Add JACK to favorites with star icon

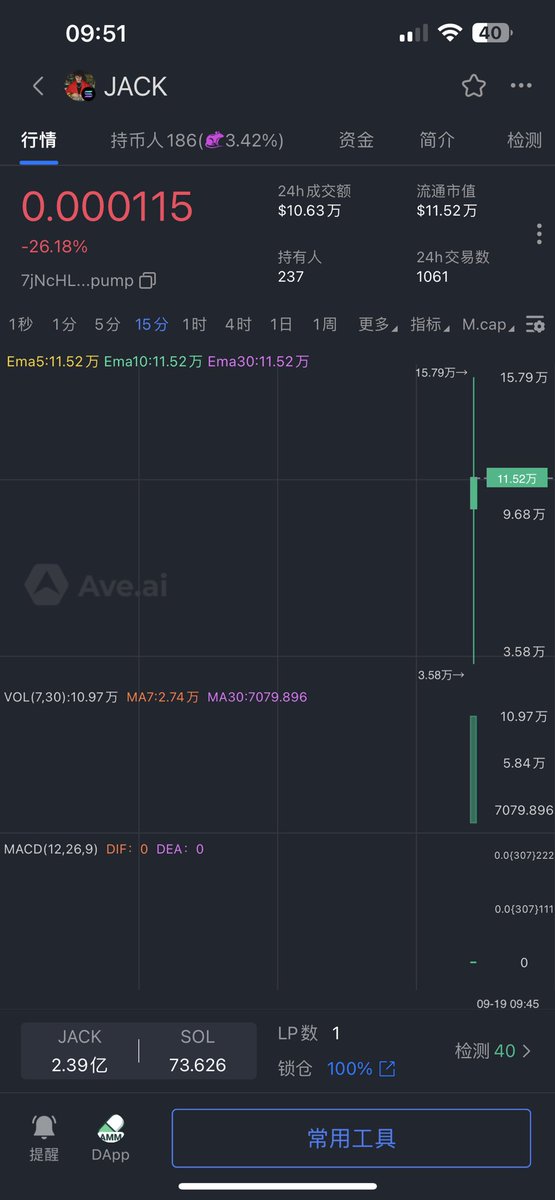(x=474, y=86)
